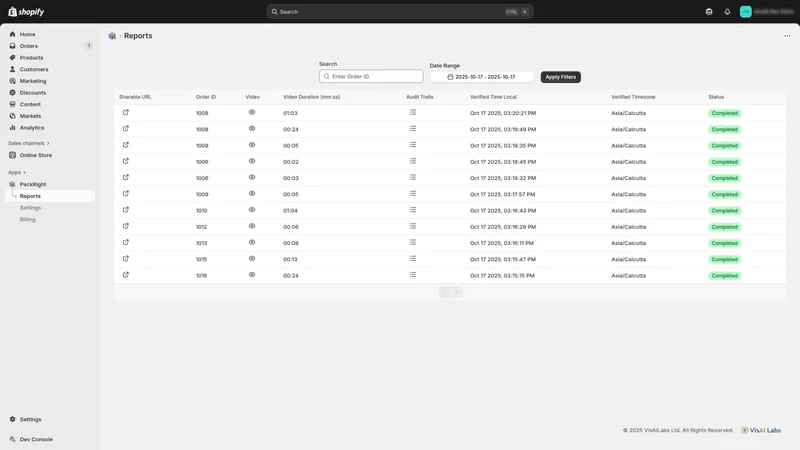This screenshot has width=800, height=450.
Task: View the 01:03 duration video
Action: (x=252, y=112)
